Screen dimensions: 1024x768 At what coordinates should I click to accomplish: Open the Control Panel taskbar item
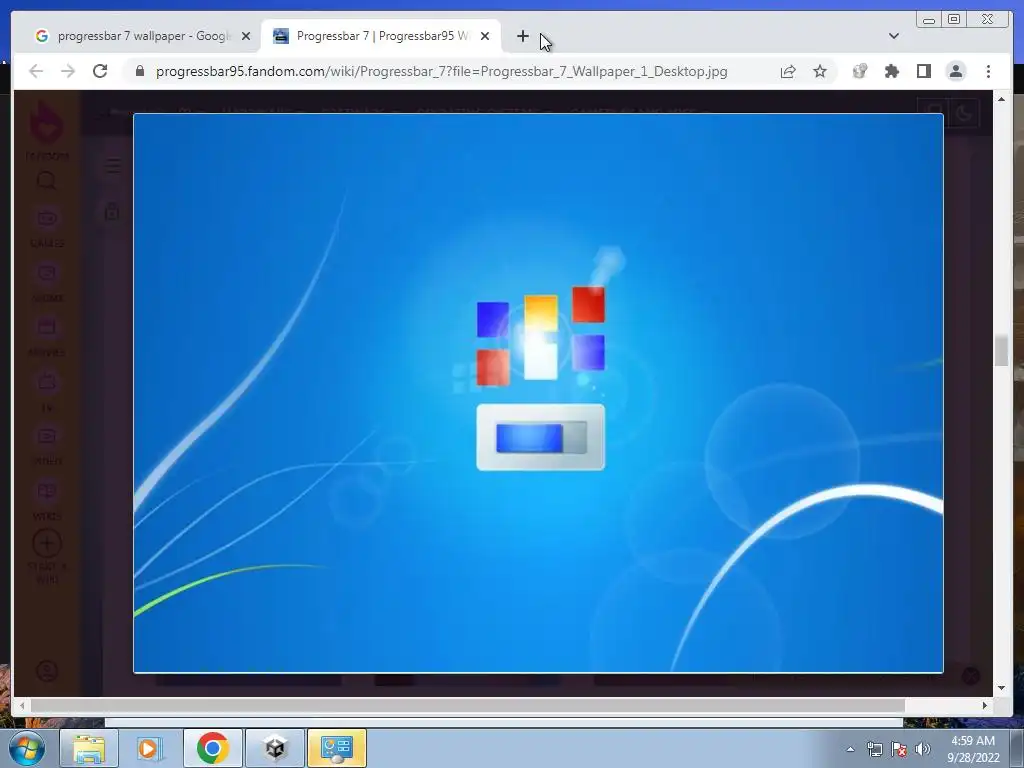click(337, 748)
